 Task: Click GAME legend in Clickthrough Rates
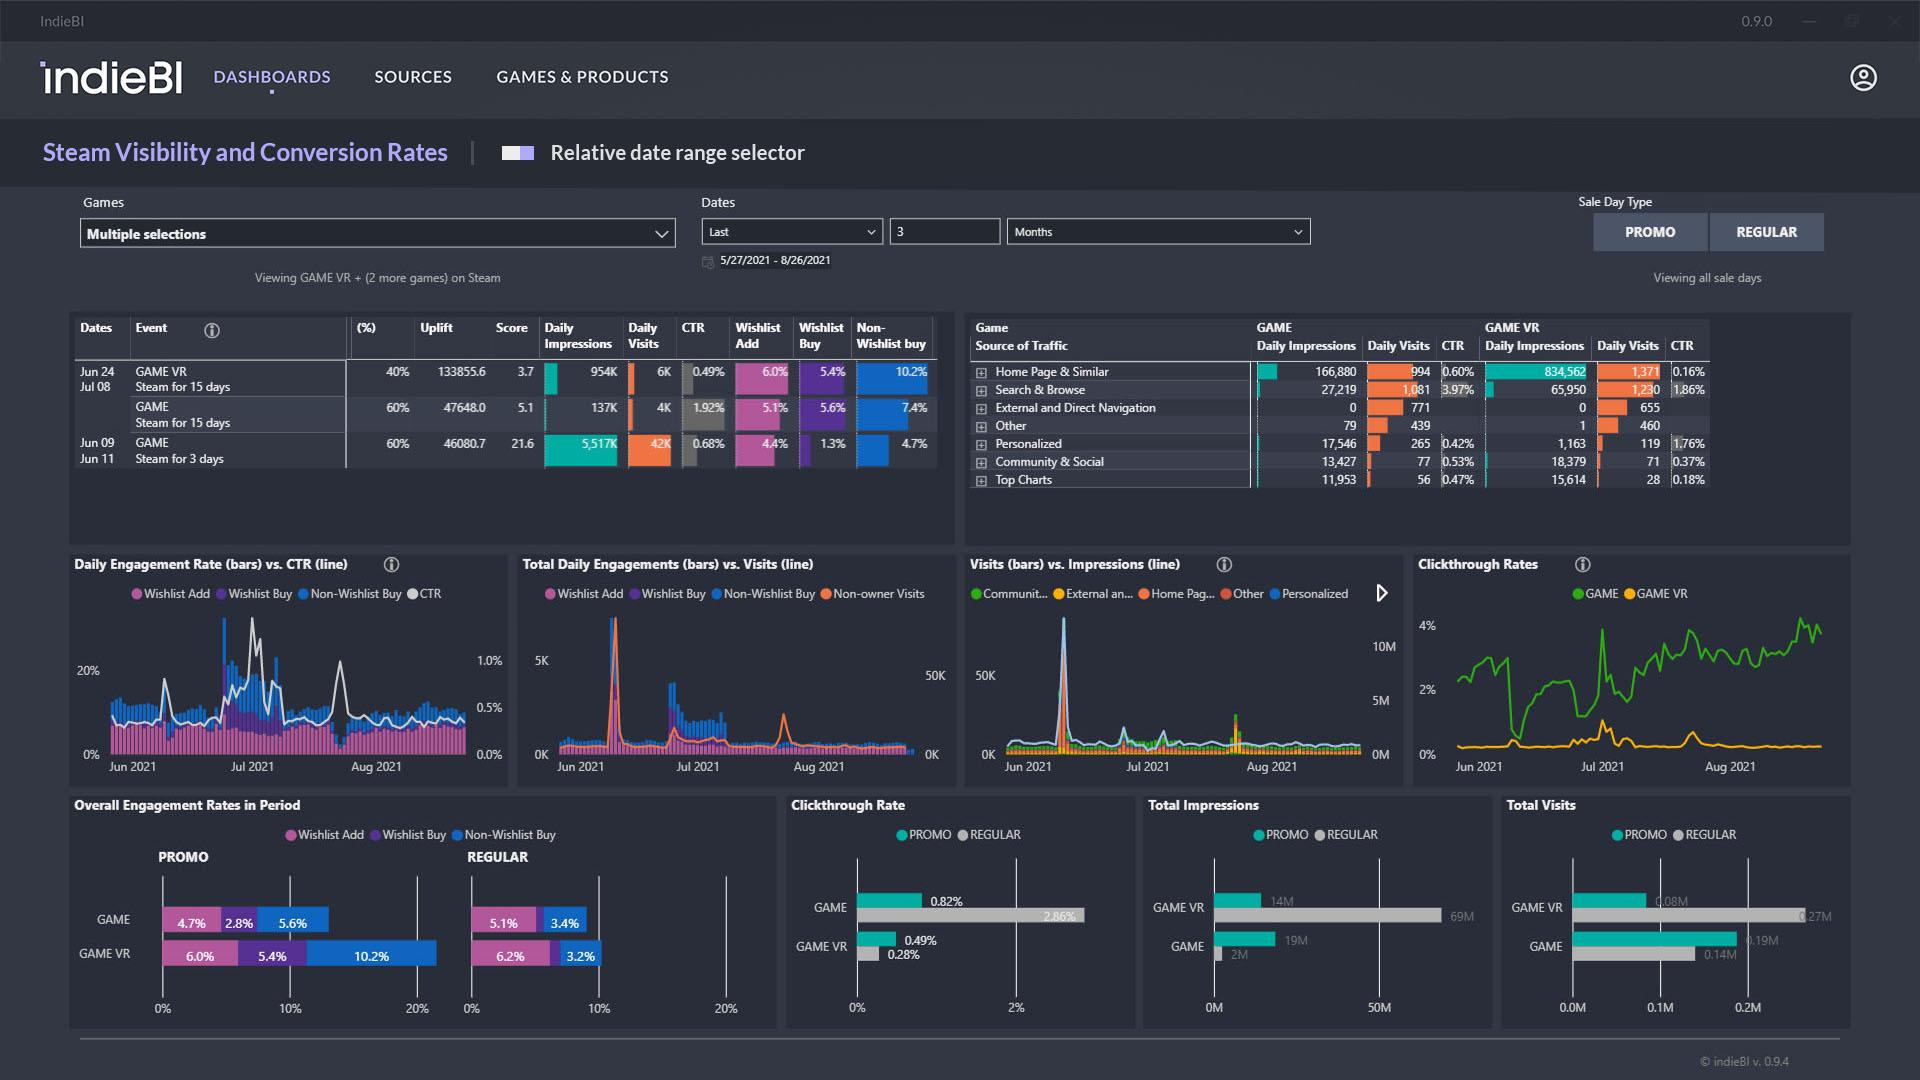[x=1595, y=593]
